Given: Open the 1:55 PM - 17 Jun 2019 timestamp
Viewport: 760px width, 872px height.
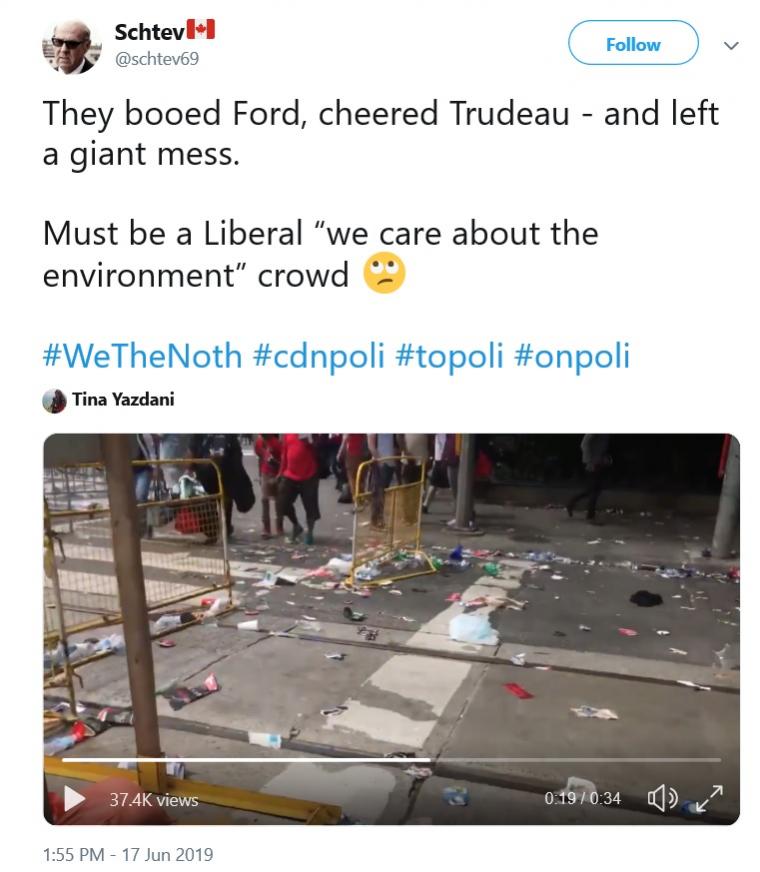Looking at the screenshot, I should pos(128,855).
